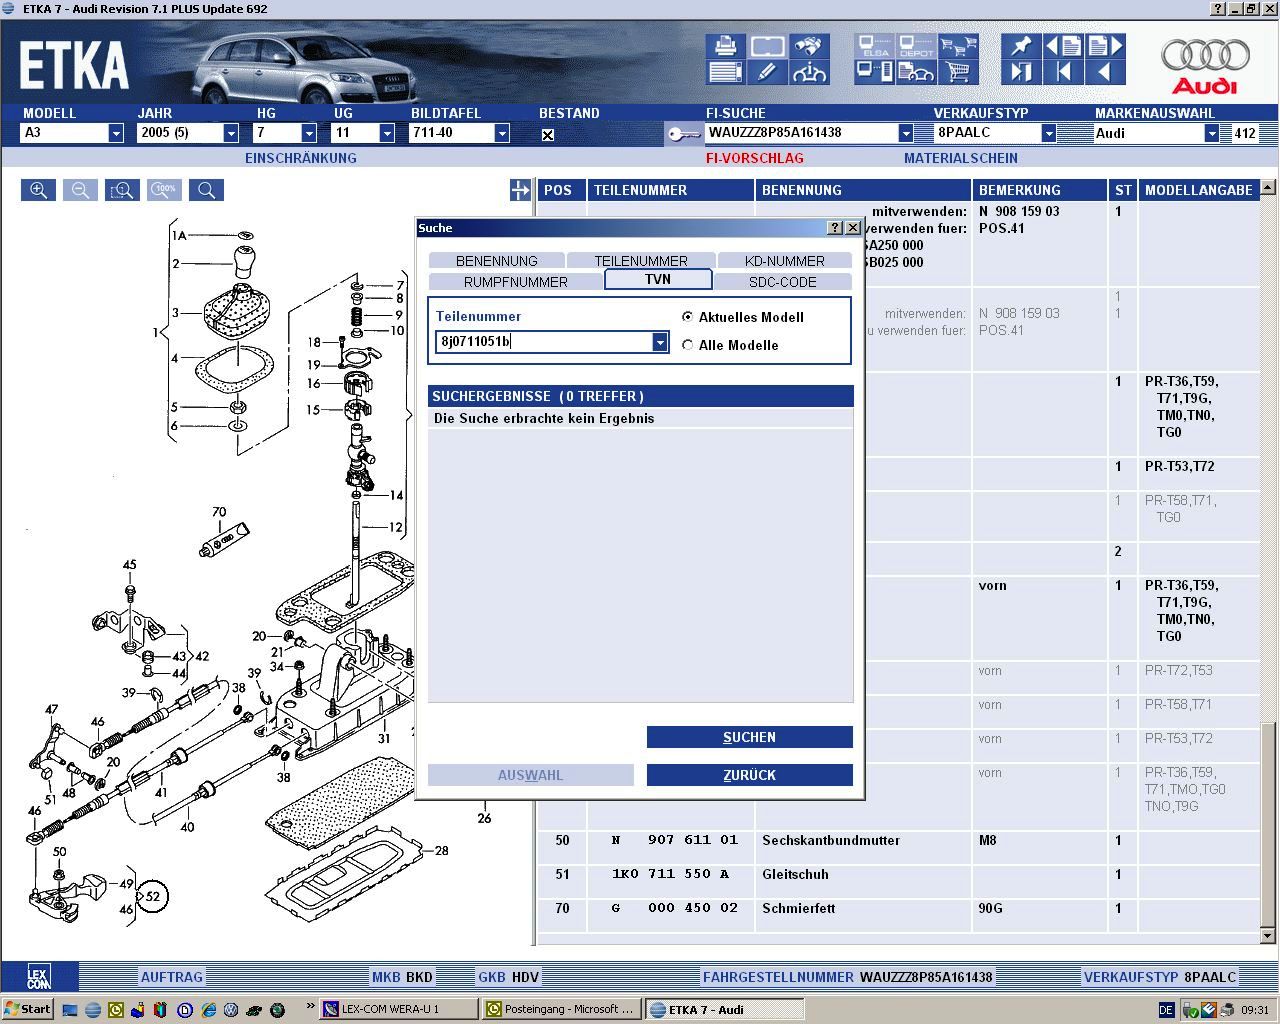
Task: Go to previous page document icon
Action: pyautogui.click(x=1063, y=47)
